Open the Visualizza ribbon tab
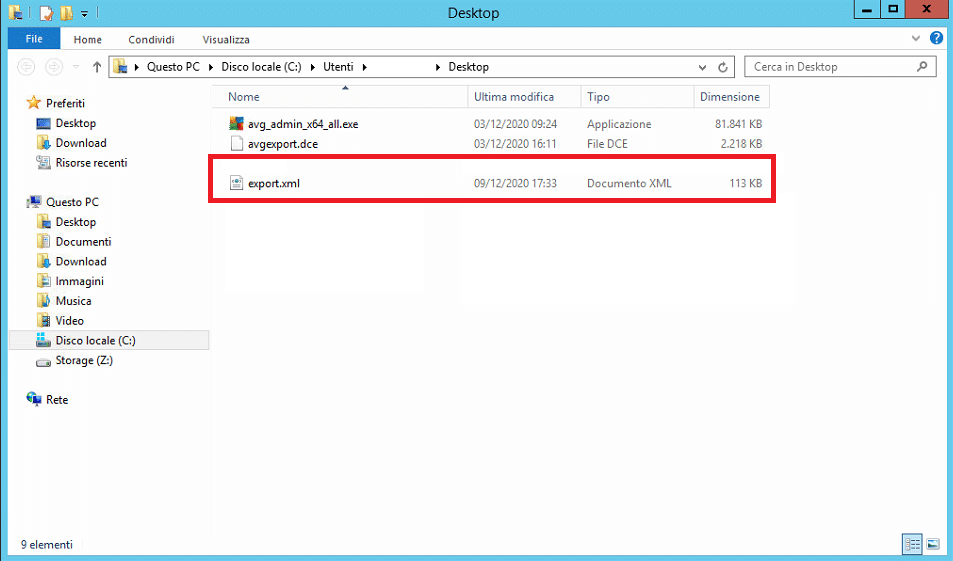The width and height of the screenshot is (953, 561). (226, 40)
